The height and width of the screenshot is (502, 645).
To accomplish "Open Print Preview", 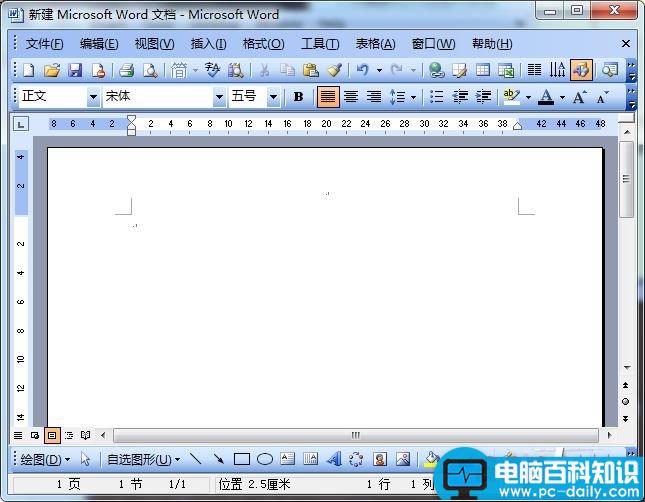I will 150,70.
